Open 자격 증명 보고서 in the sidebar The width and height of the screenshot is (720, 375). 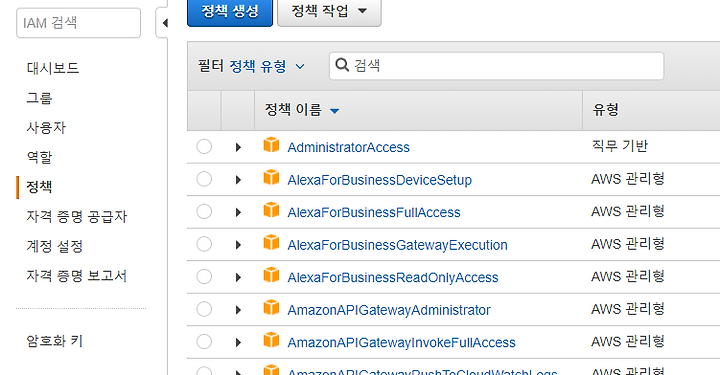(x=77, y=276)
